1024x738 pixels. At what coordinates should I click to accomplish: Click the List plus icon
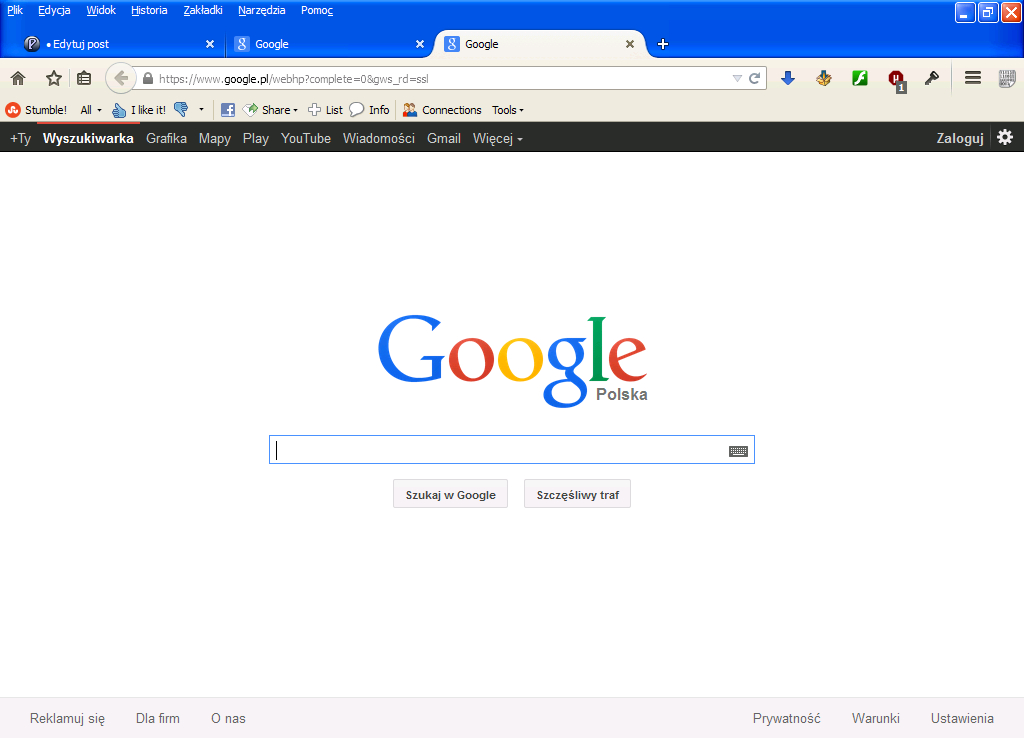(325, 110)
